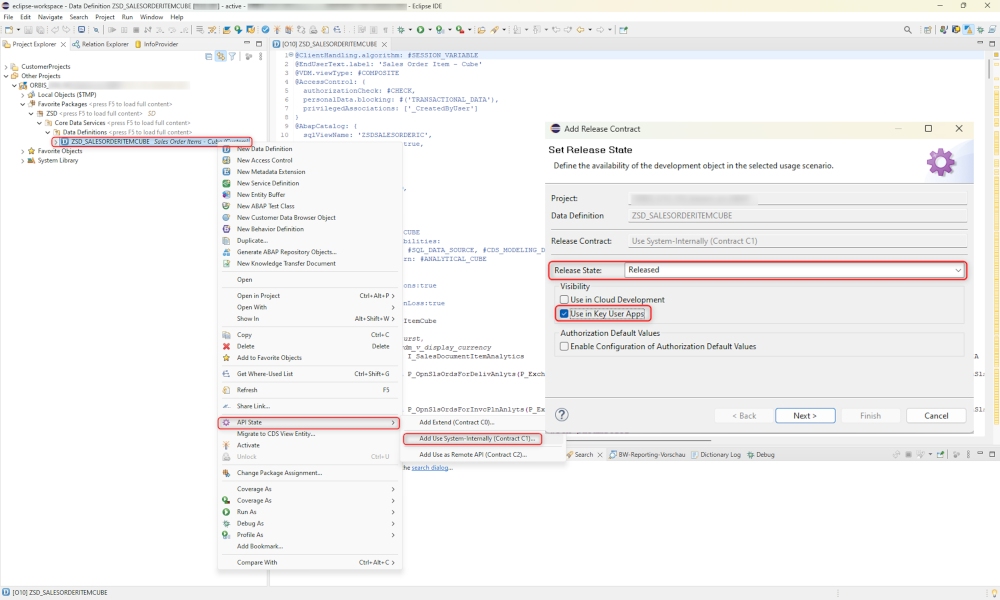Screen dimensions: 1000x600
Task: Enable the Use in Cloud Development checkbox
Action: pos(566,299)
